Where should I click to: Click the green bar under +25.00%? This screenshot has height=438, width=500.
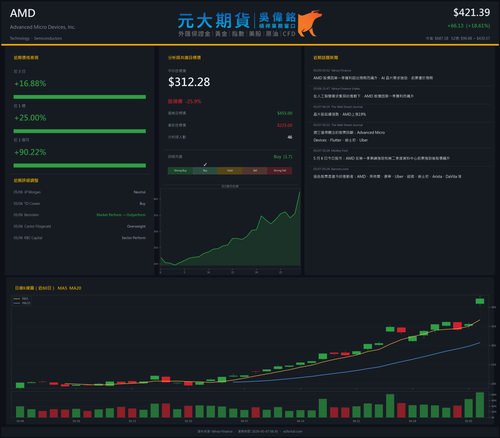(x=80, y=131)
